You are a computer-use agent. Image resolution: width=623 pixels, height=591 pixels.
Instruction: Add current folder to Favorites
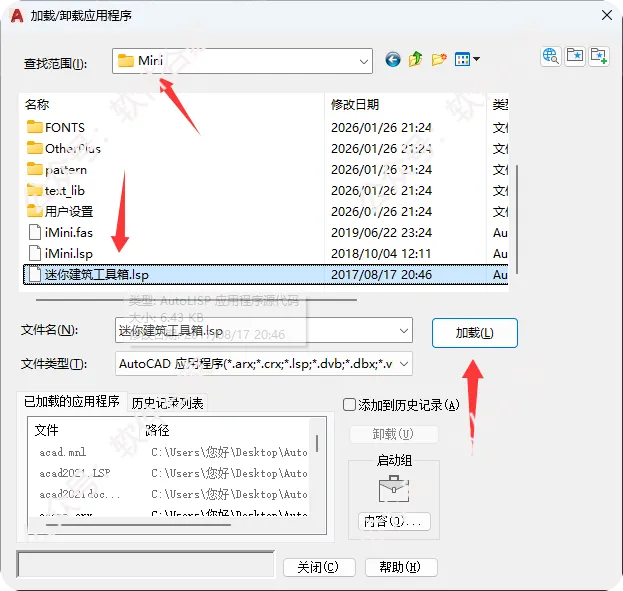[599, 56]
